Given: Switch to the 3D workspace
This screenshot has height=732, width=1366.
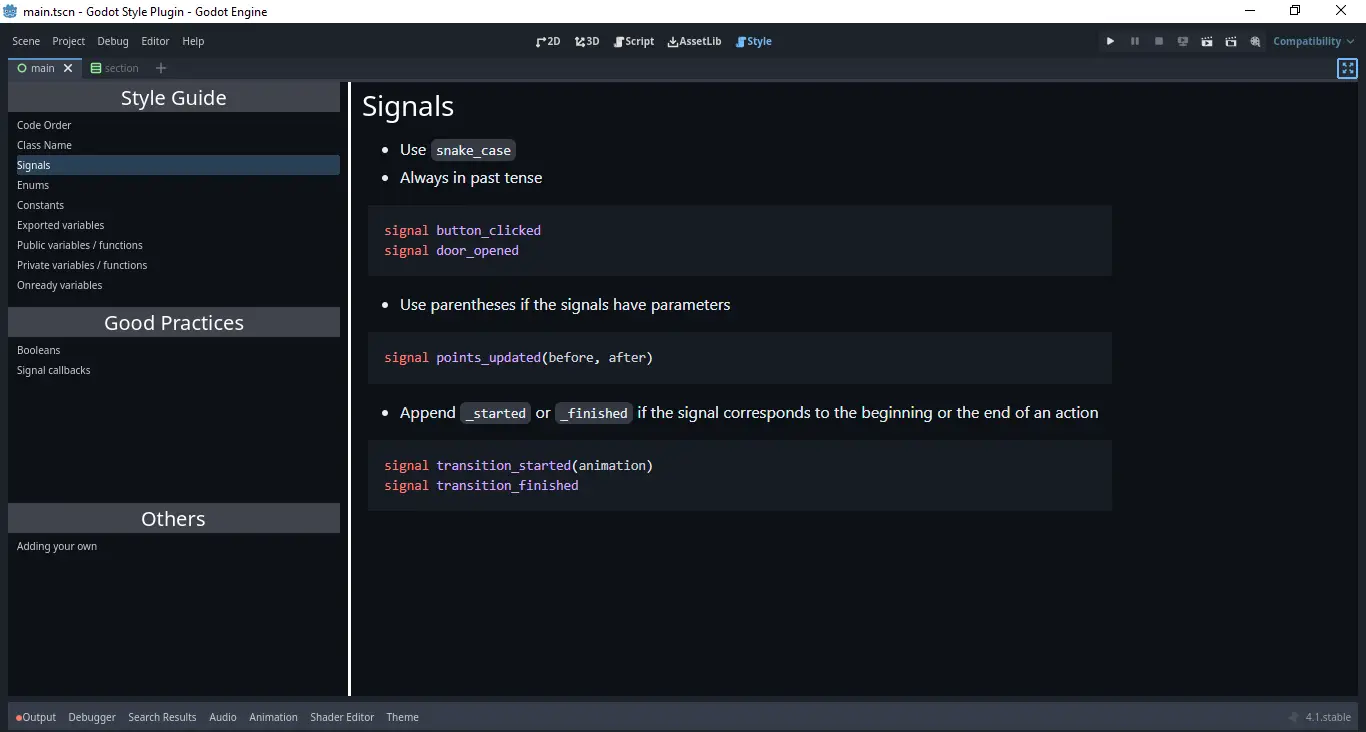Looking at the screenshot, I should click(587, 41).
